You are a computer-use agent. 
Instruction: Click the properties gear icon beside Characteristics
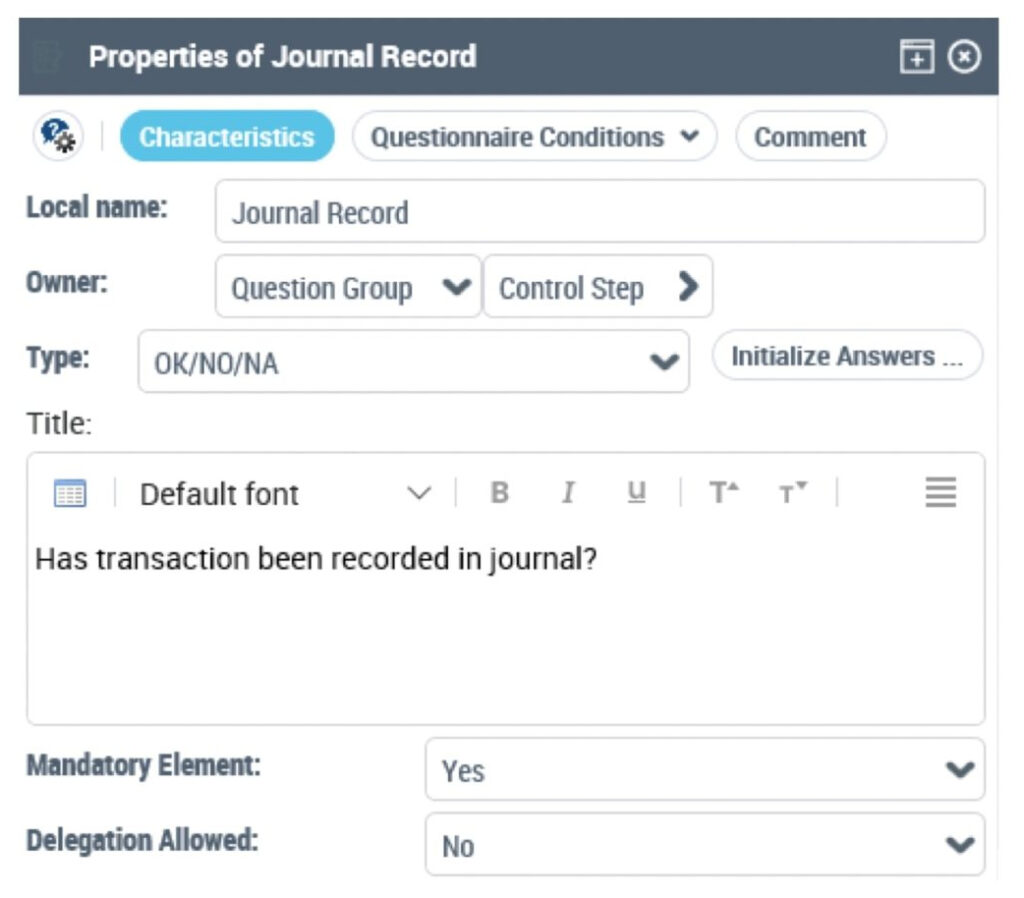pos(58,135)
